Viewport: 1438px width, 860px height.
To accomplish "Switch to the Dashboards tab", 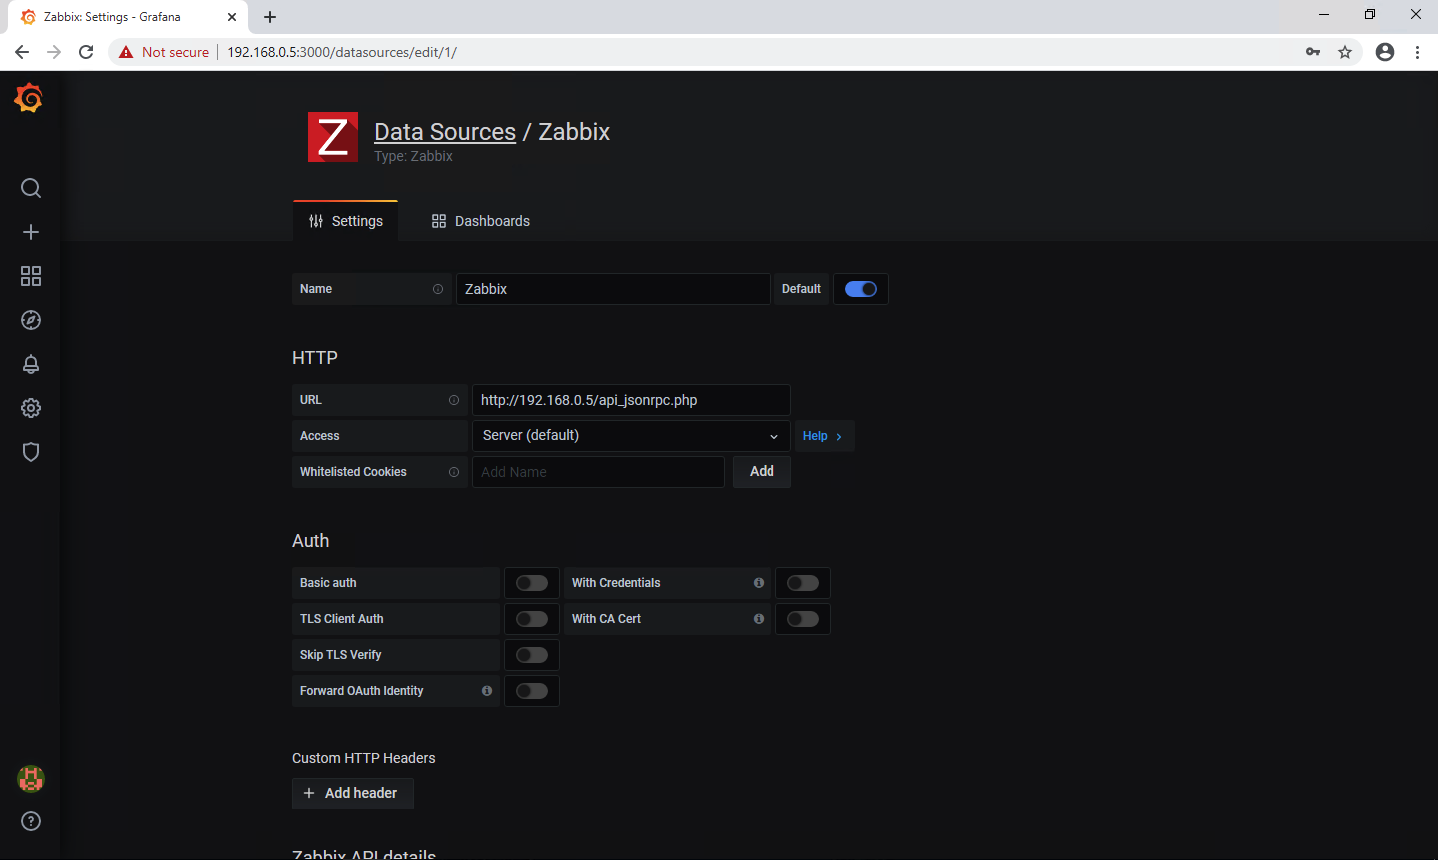I will (x=481, y=221).
